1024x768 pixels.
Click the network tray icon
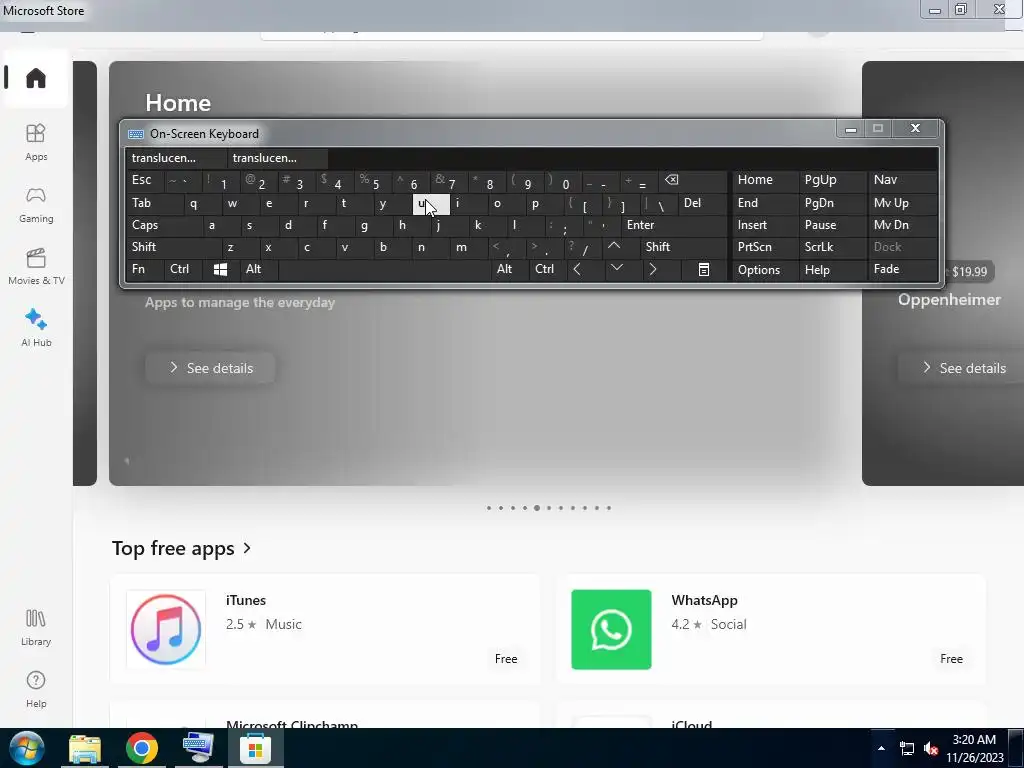906,748
